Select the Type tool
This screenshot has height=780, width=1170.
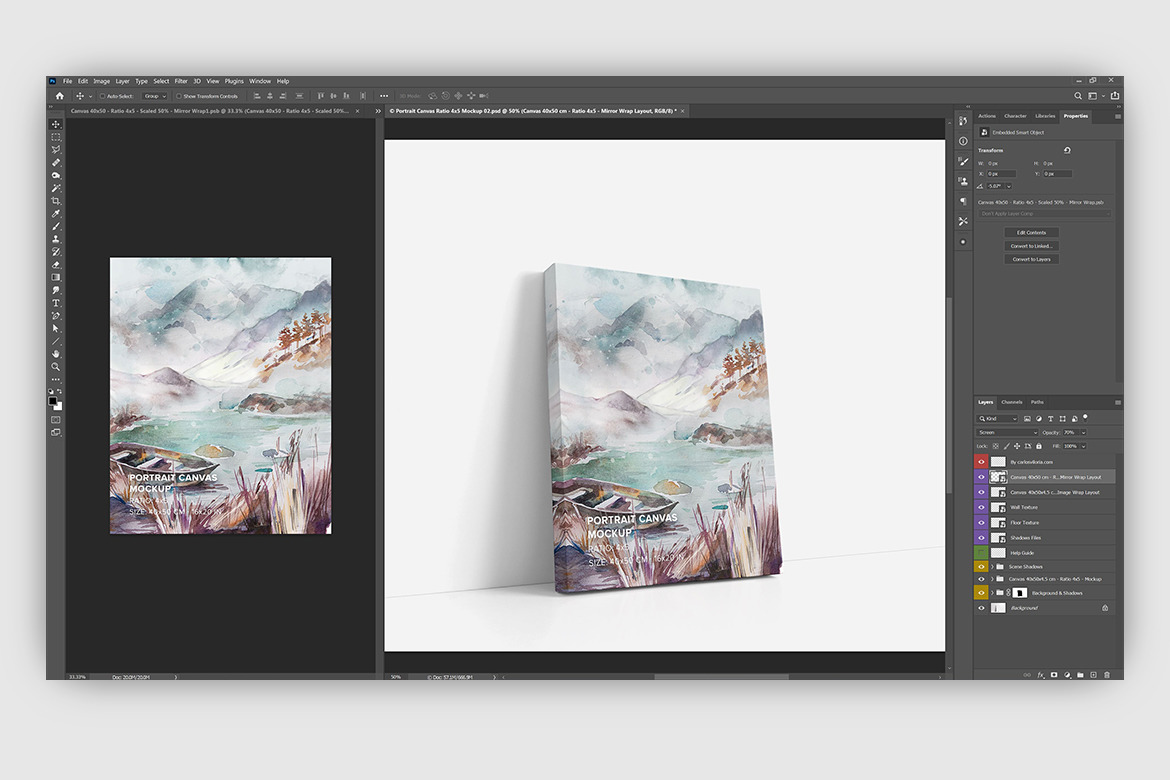pyautogui.click(x=56, y=303)
